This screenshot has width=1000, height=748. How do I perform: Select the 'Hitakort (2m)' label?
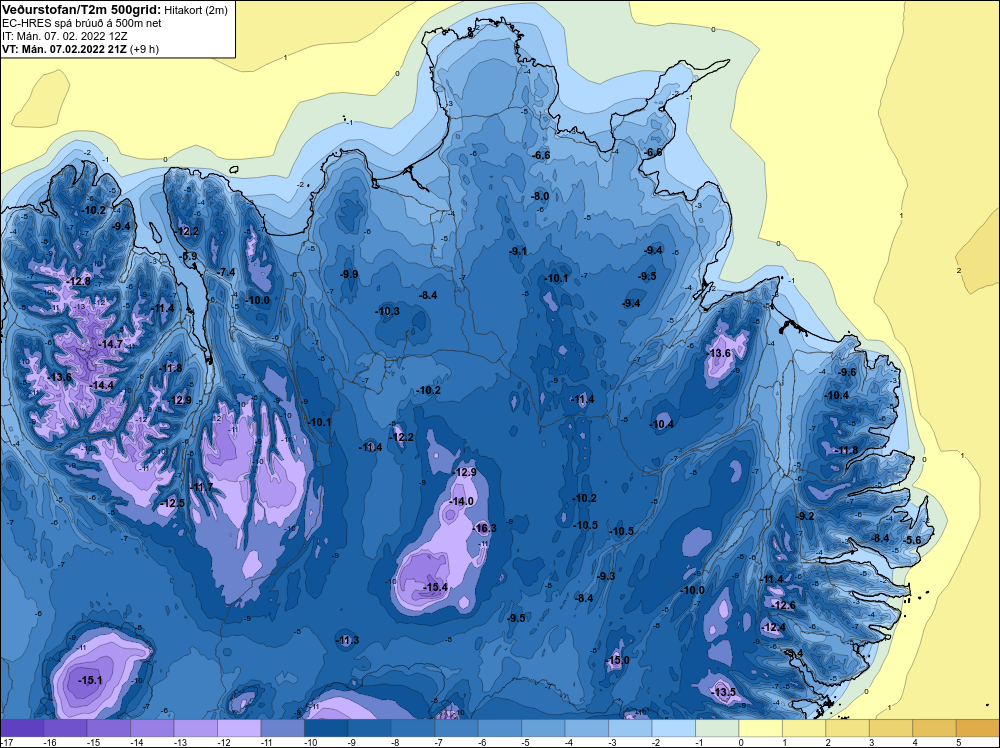coord(196,10)
